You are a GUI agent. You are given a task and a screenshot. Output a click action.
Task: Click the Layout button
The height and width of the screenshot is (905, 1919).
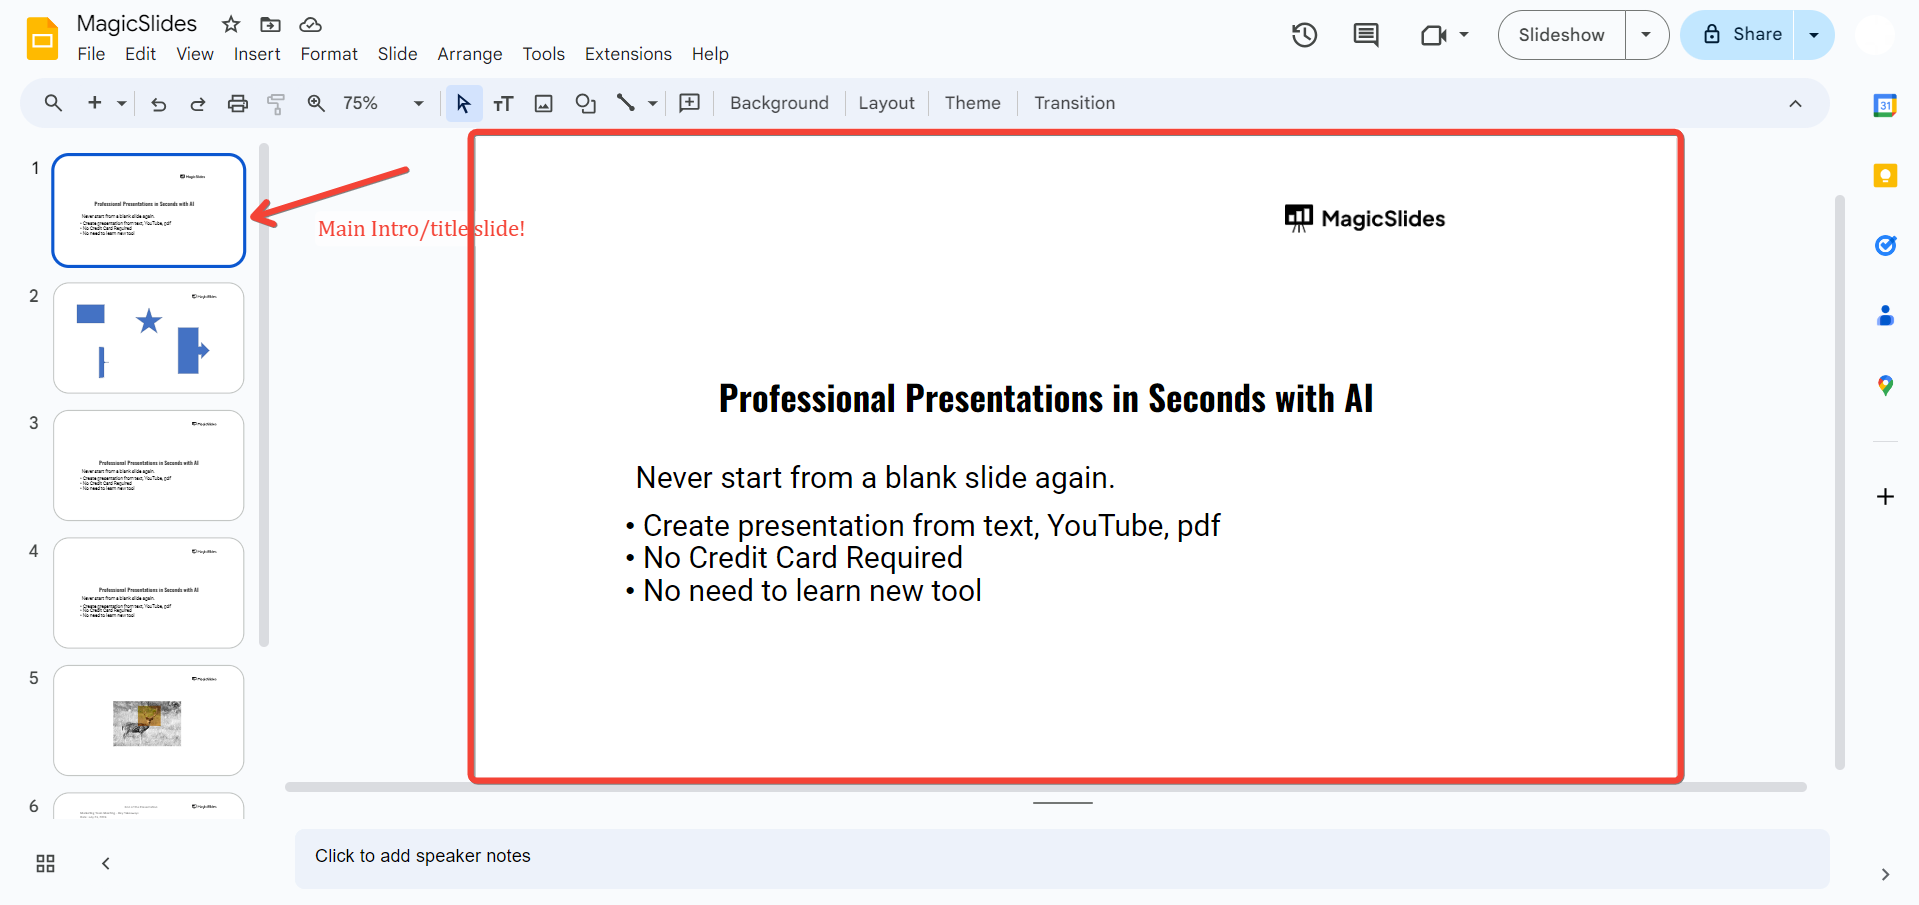[886, 103]
